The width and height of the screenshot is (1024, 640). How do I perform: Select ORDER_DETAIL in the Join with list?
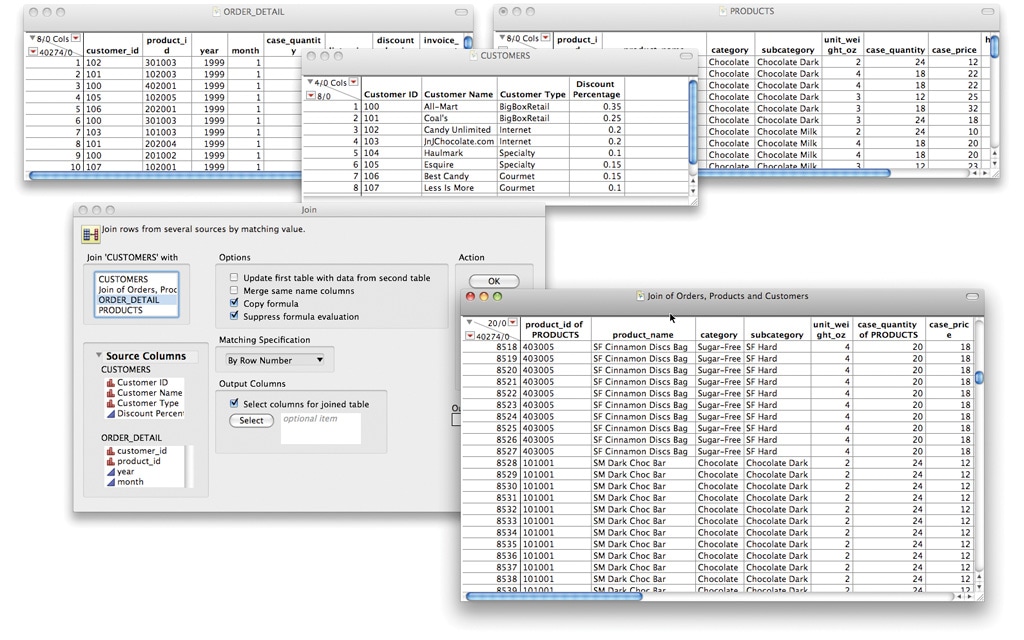pos(136,300)
